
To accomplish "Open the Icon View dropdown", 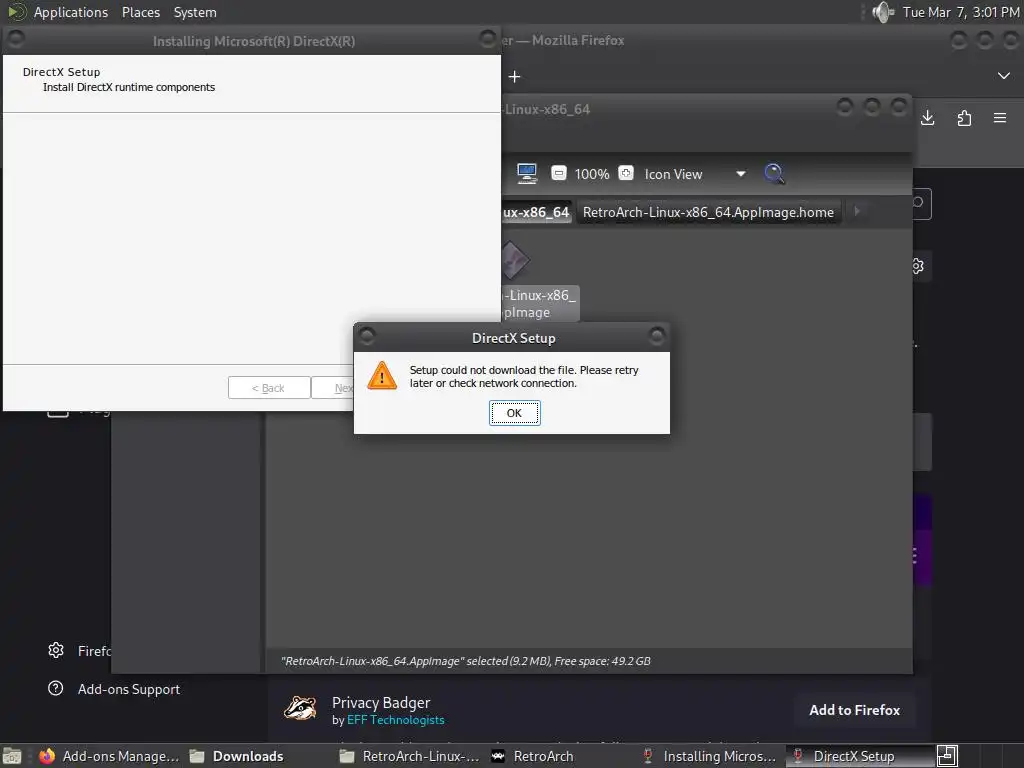I will click(695, 174).
